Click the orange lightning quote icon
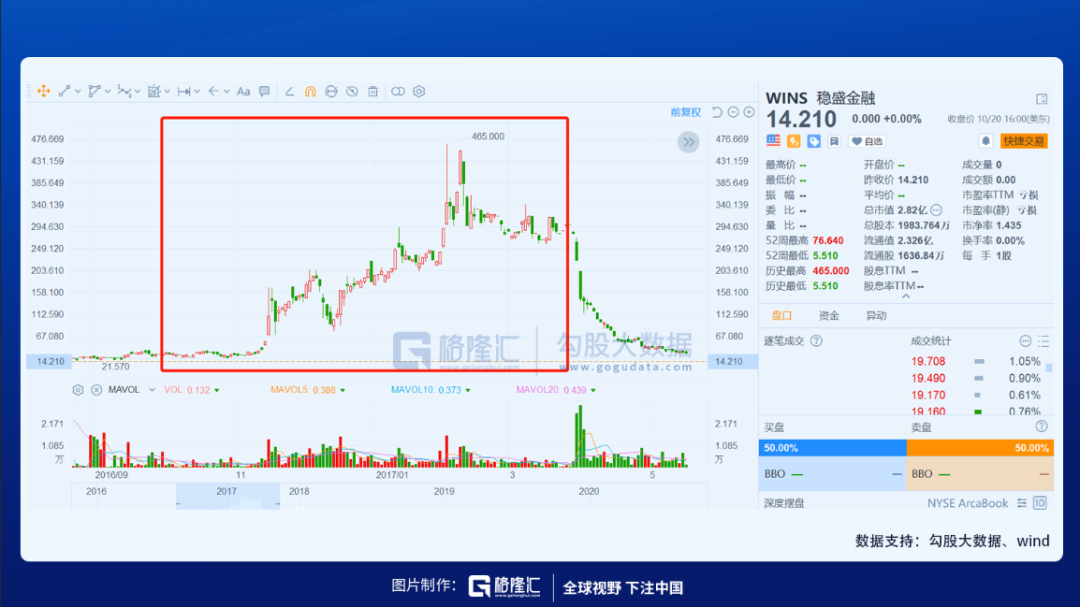 point(793,141)
